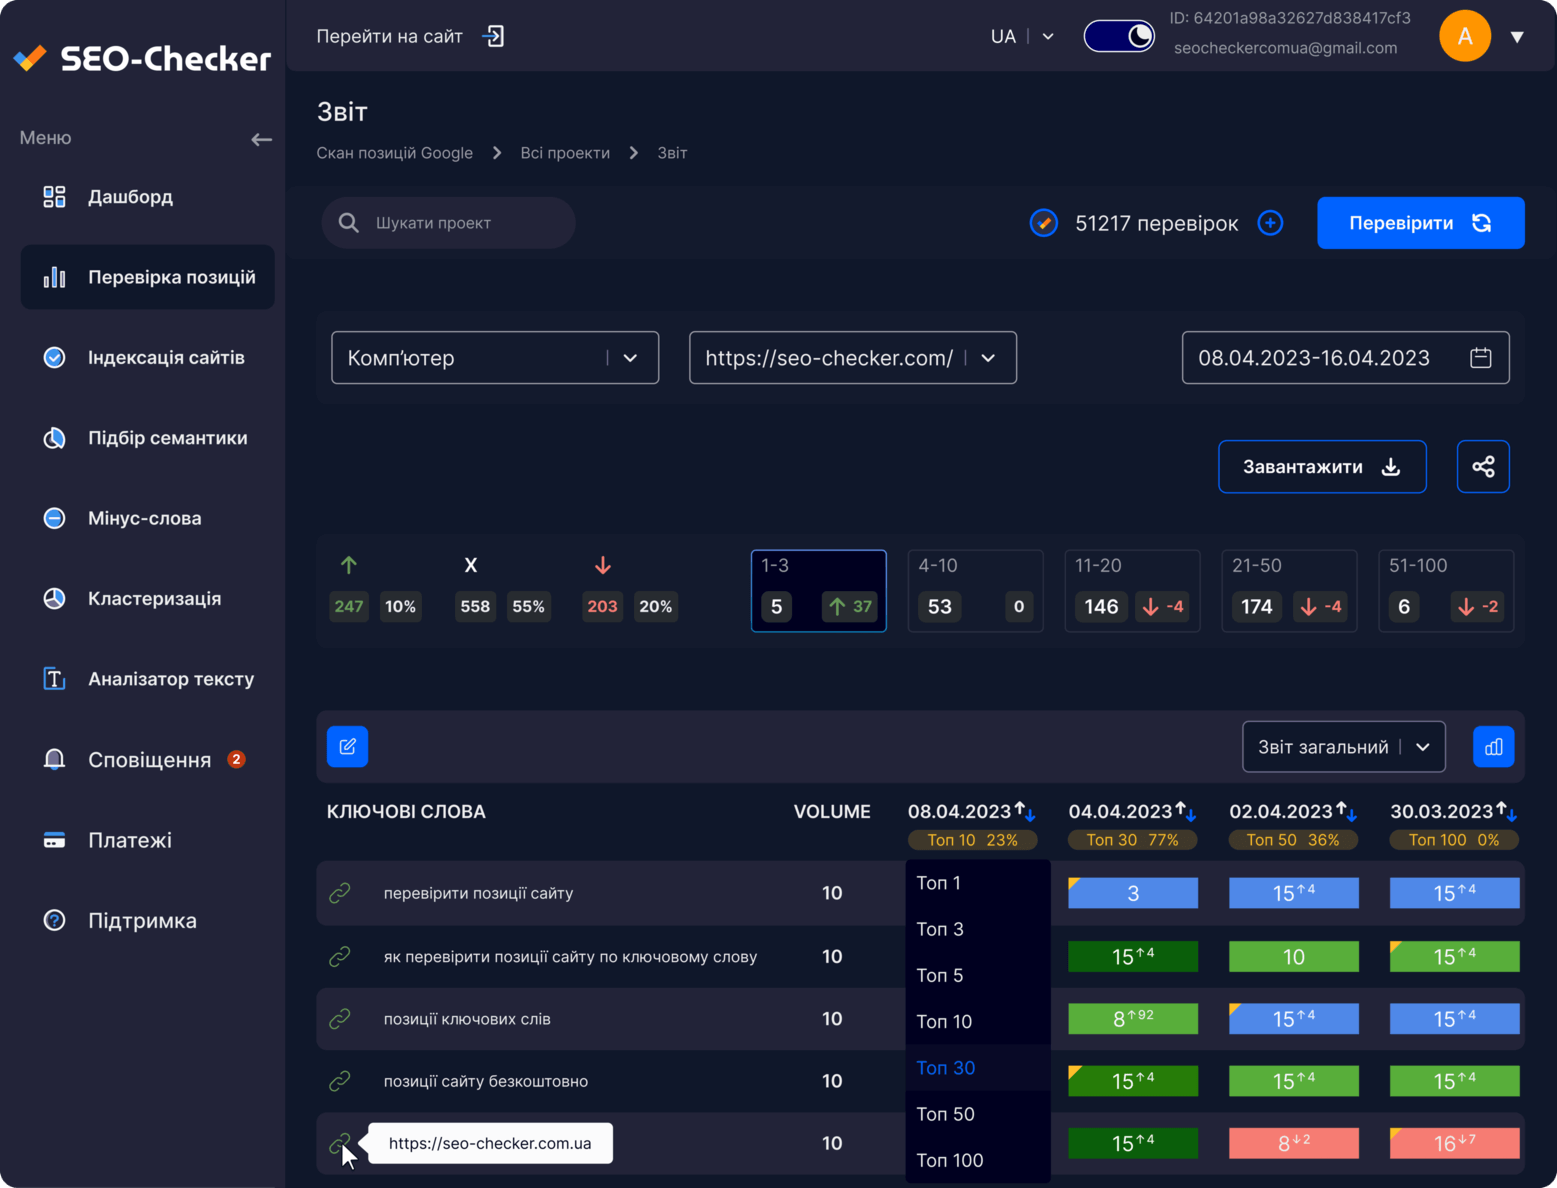Click Скан позицій Google breadcrumb

[394, 153]
